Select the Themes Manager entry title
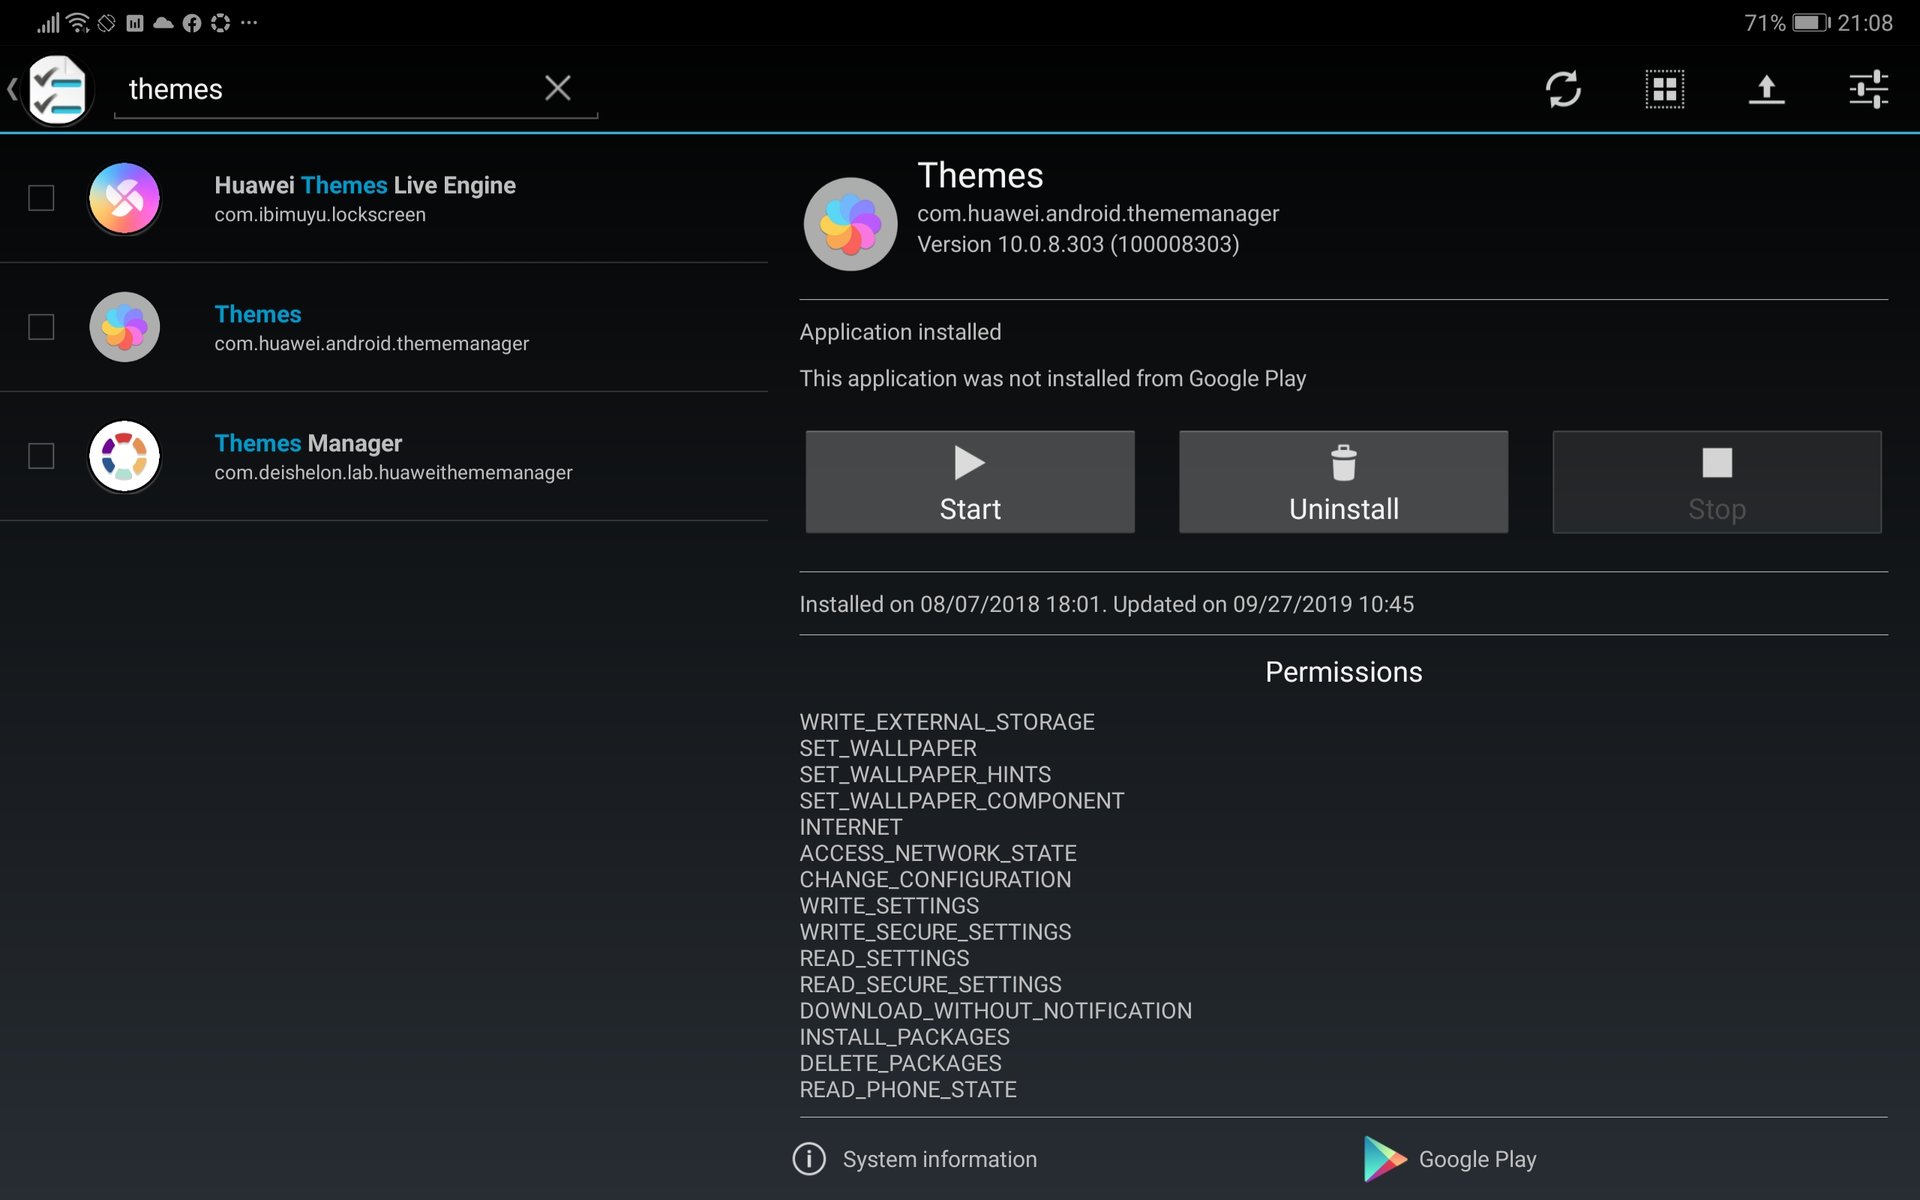This screenshot has height=1200, width=1920. coord(308,443)
